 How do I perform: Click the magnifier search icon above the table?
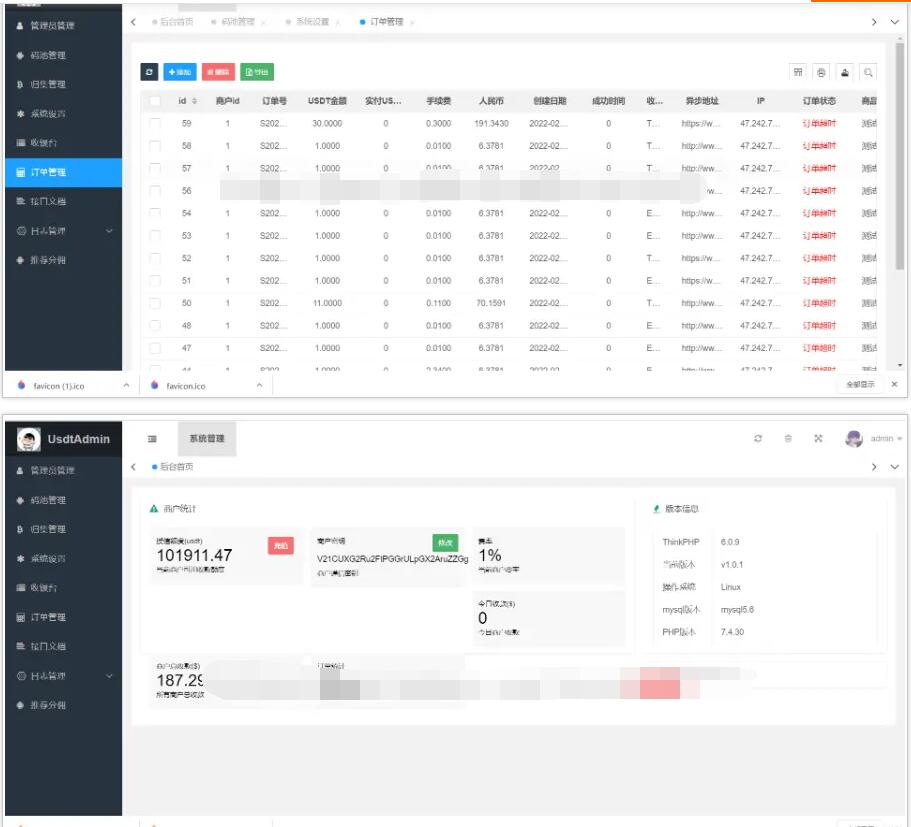click(868, 72)
